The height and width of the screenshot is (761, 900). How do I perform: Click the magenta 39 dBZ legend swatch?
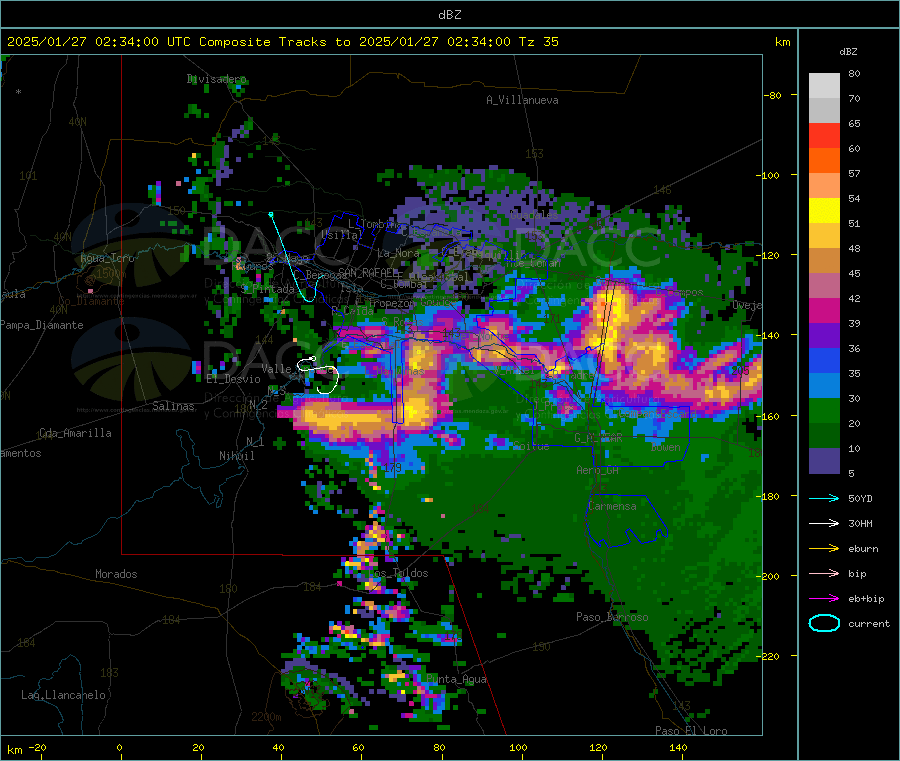click(x=824, y=310)
